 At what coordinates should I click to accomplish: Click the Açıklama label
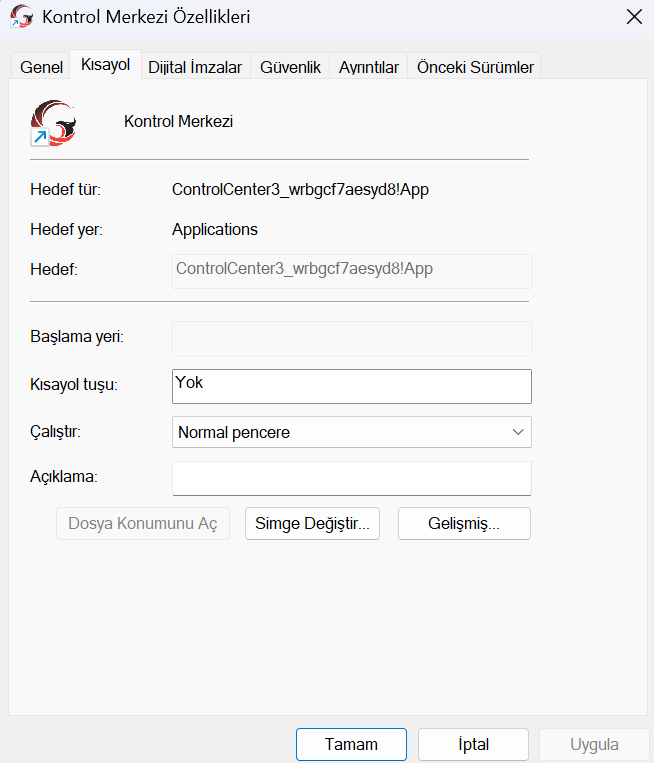click(x=64, y=476)
